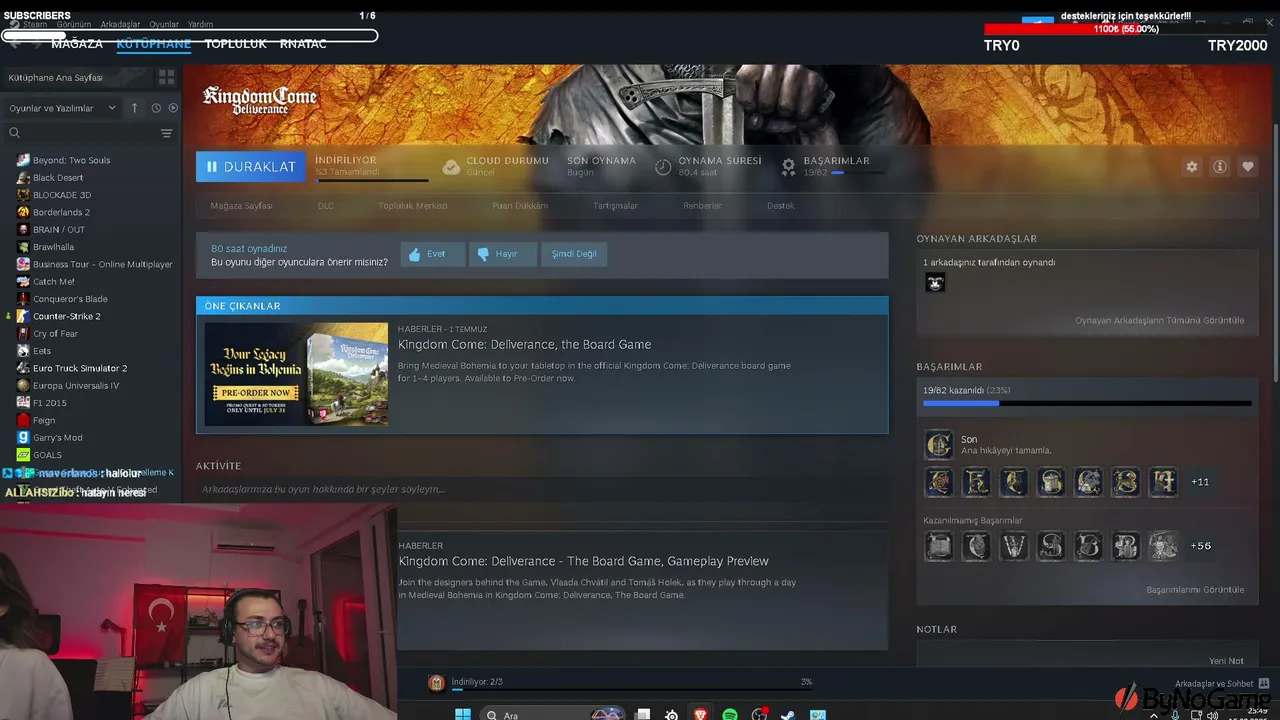Recommend the game with Evet button
The height and width of the screenshot is (720, 1280).
coord(433,254)
